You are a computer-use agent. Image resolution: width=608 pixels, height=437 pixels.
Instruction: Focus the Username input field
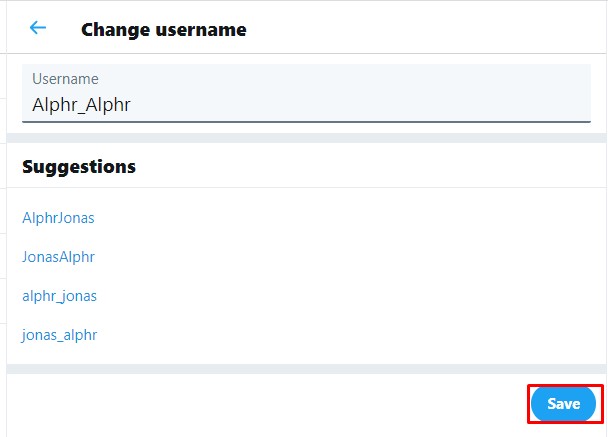(x=306, y=93)
